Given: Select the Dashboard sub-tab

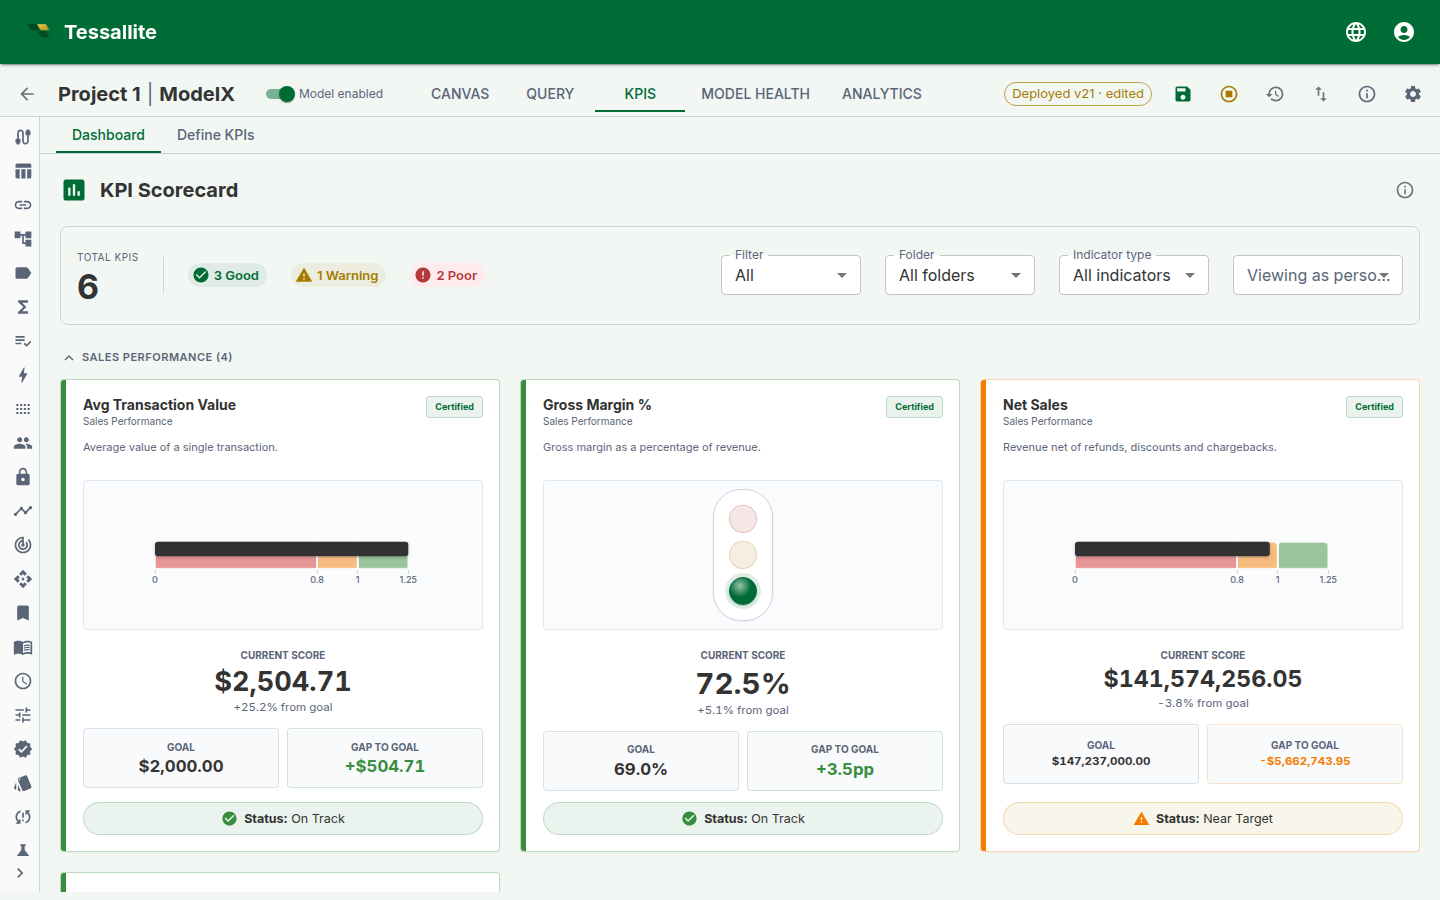Looking at the screenshot, I should (108, 135).
